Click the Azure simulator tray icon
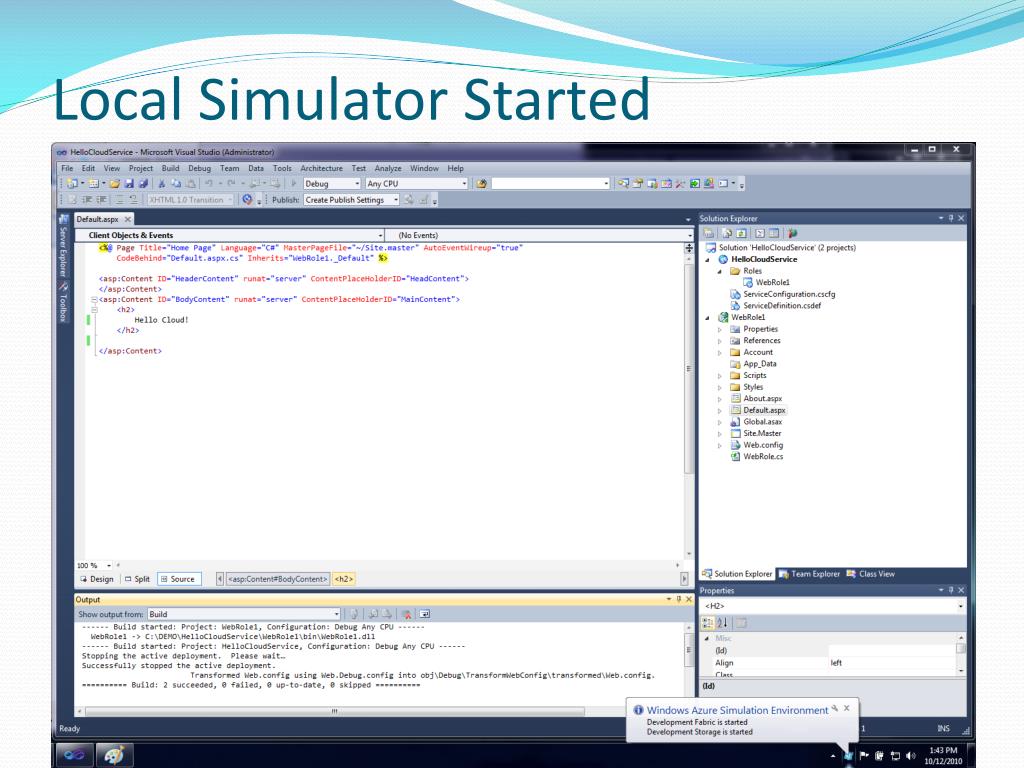Screen dimensions: 1024x768 tap(848, 756)
